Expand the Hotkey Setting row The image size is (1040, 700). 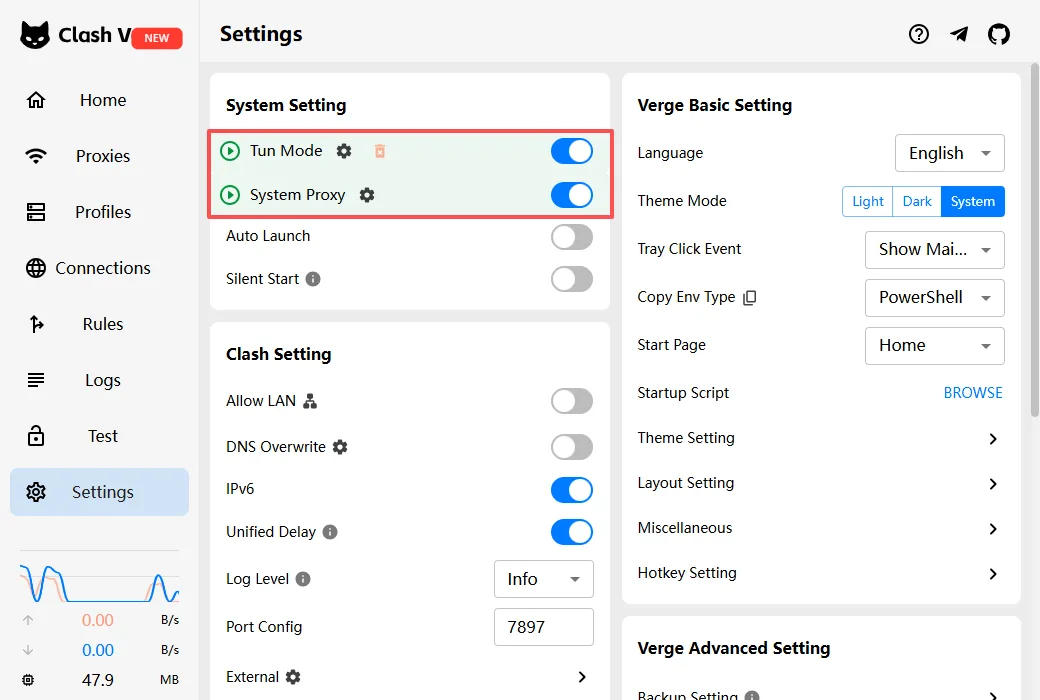pyautogui.click(x=820, y=574)
